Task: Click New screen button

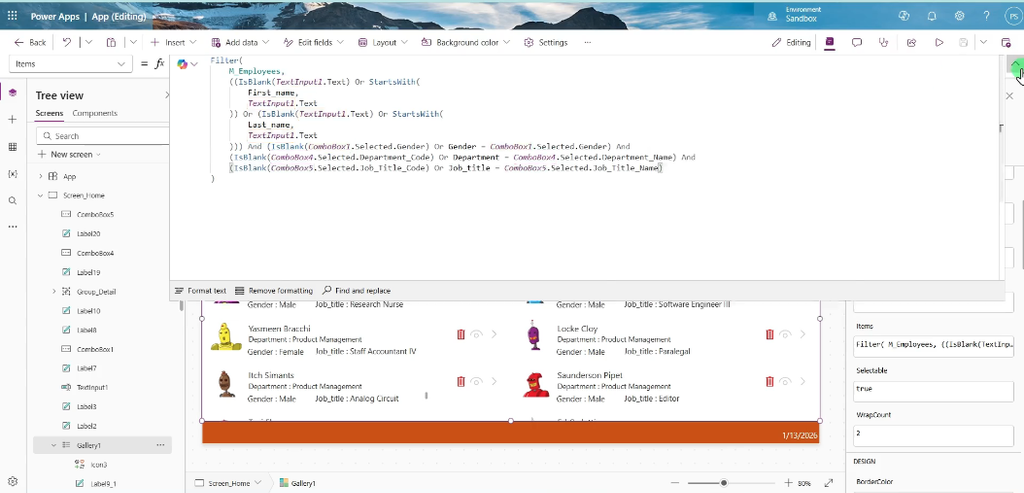Action: click(x=69, y=155)
